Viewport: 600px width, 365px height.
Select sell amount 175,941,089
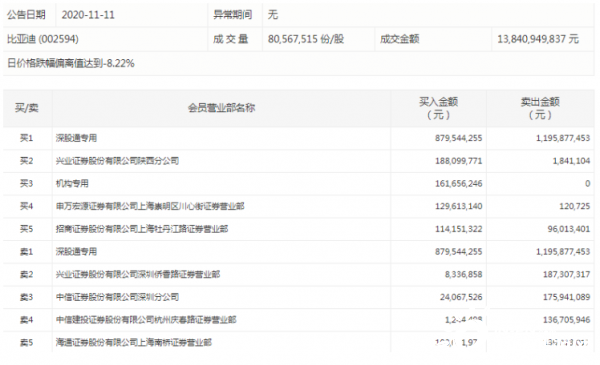pyautogui.click(x=566, y=297)
